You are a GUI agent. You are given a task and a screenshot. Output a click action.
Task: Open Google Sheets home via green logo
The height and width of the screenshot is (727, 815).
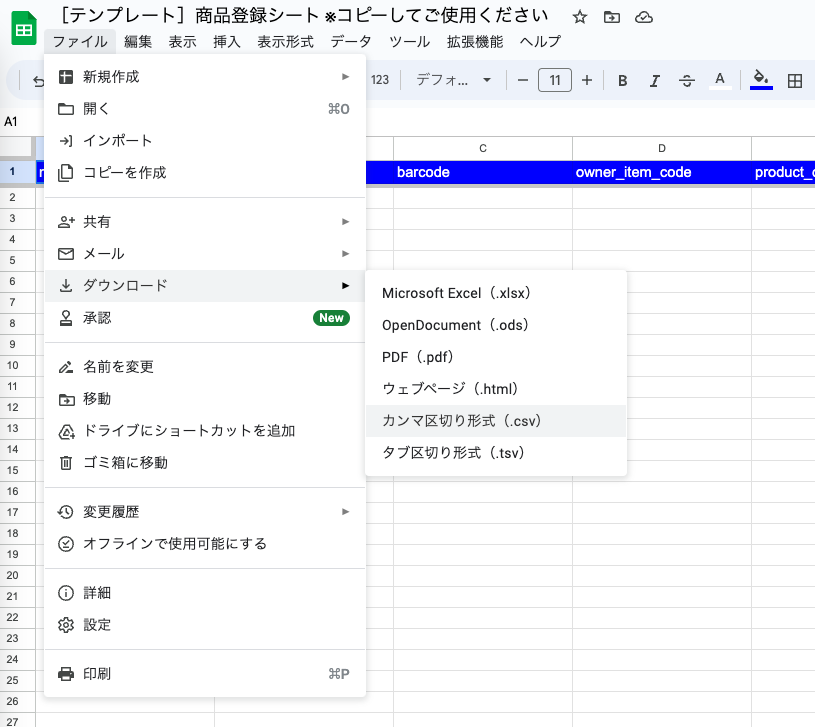[x=23, y=29]
